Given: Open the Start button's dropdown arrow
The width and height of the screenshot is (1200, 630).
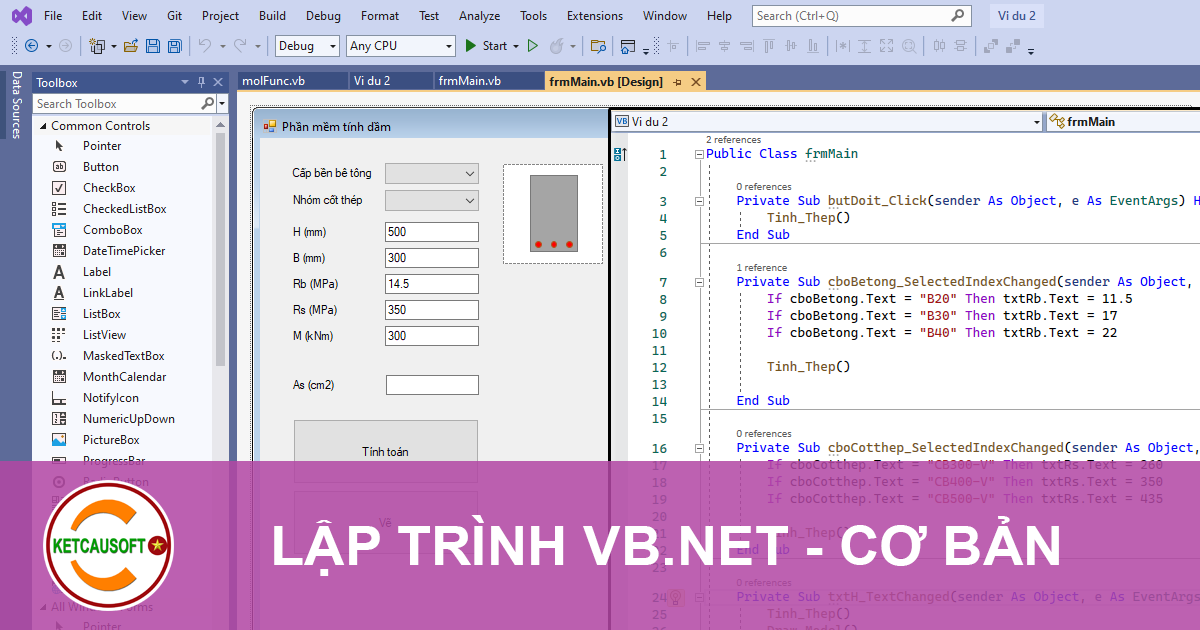Looking at the screenshot, I should tap(516, 46).
